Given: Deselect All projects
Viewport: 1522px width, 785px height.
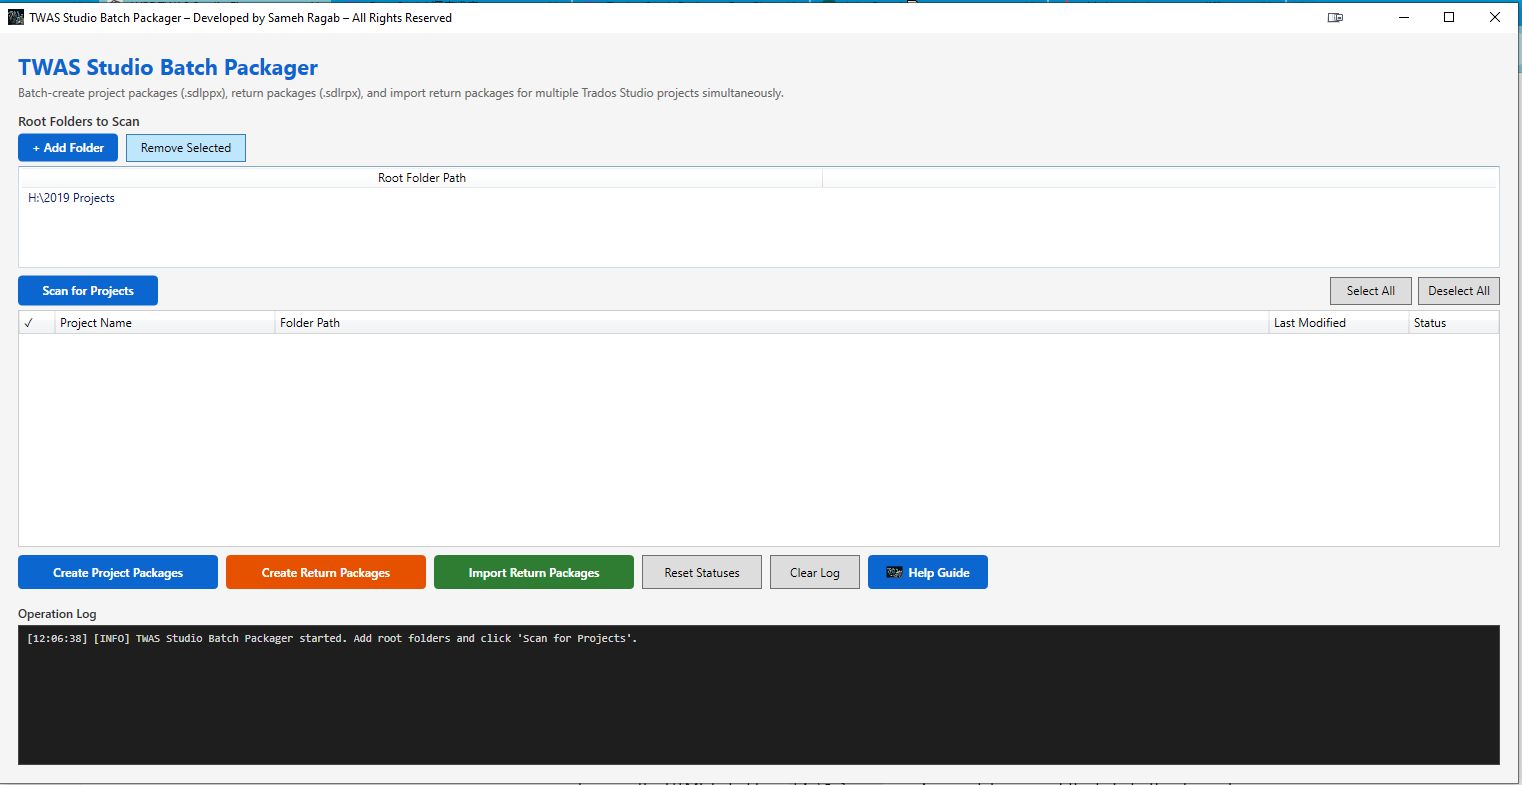Looking at the screenshot, I should tap(1458, 290).
